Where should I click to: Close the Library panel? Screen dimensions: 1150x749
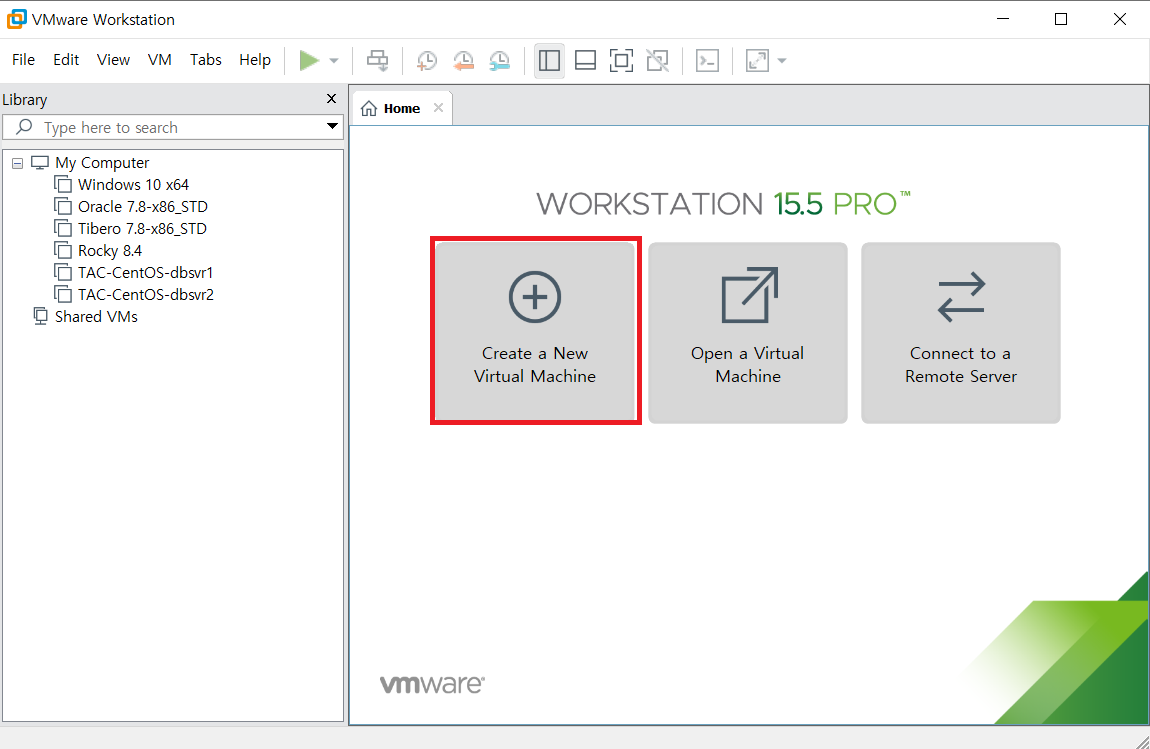332,98
